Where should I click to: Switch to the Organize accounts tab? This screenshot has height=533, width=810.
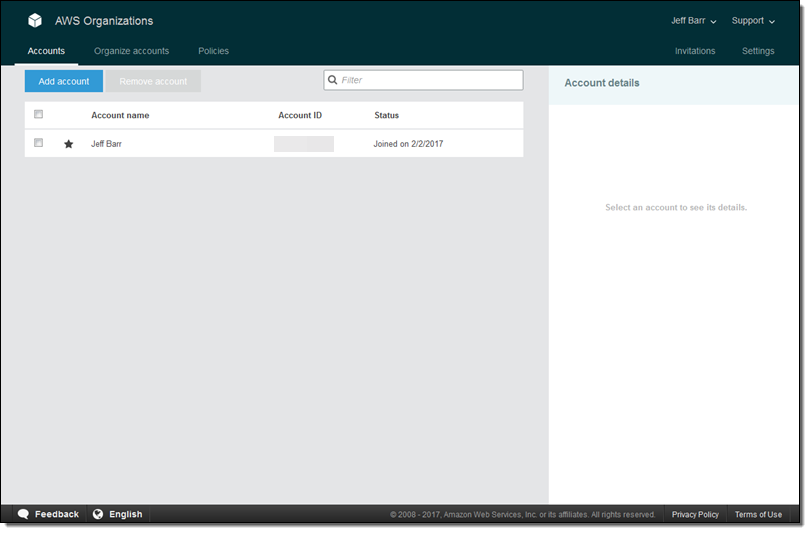coord(131,51)
